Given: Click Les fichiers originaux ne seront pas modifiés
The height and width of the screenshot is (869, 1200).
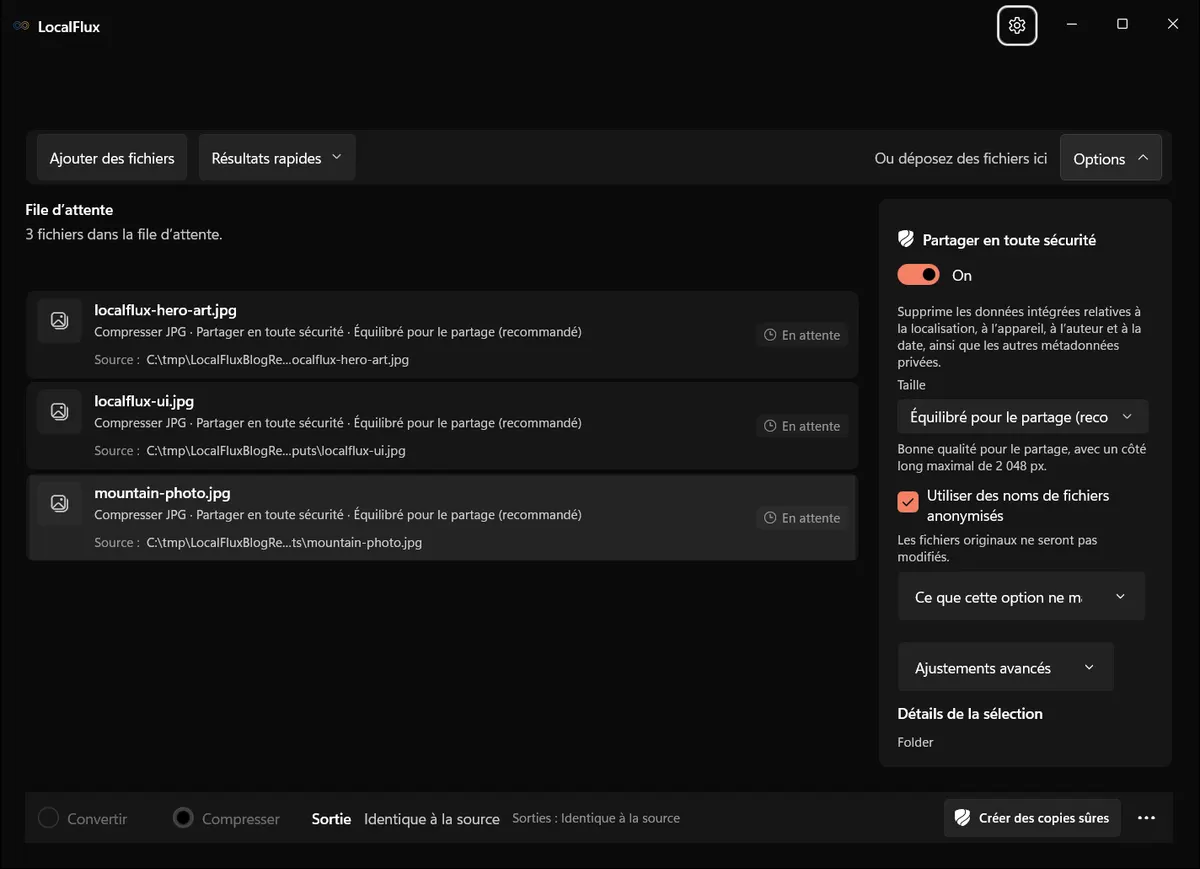Looking at the screenshot, I should [997, 548].
